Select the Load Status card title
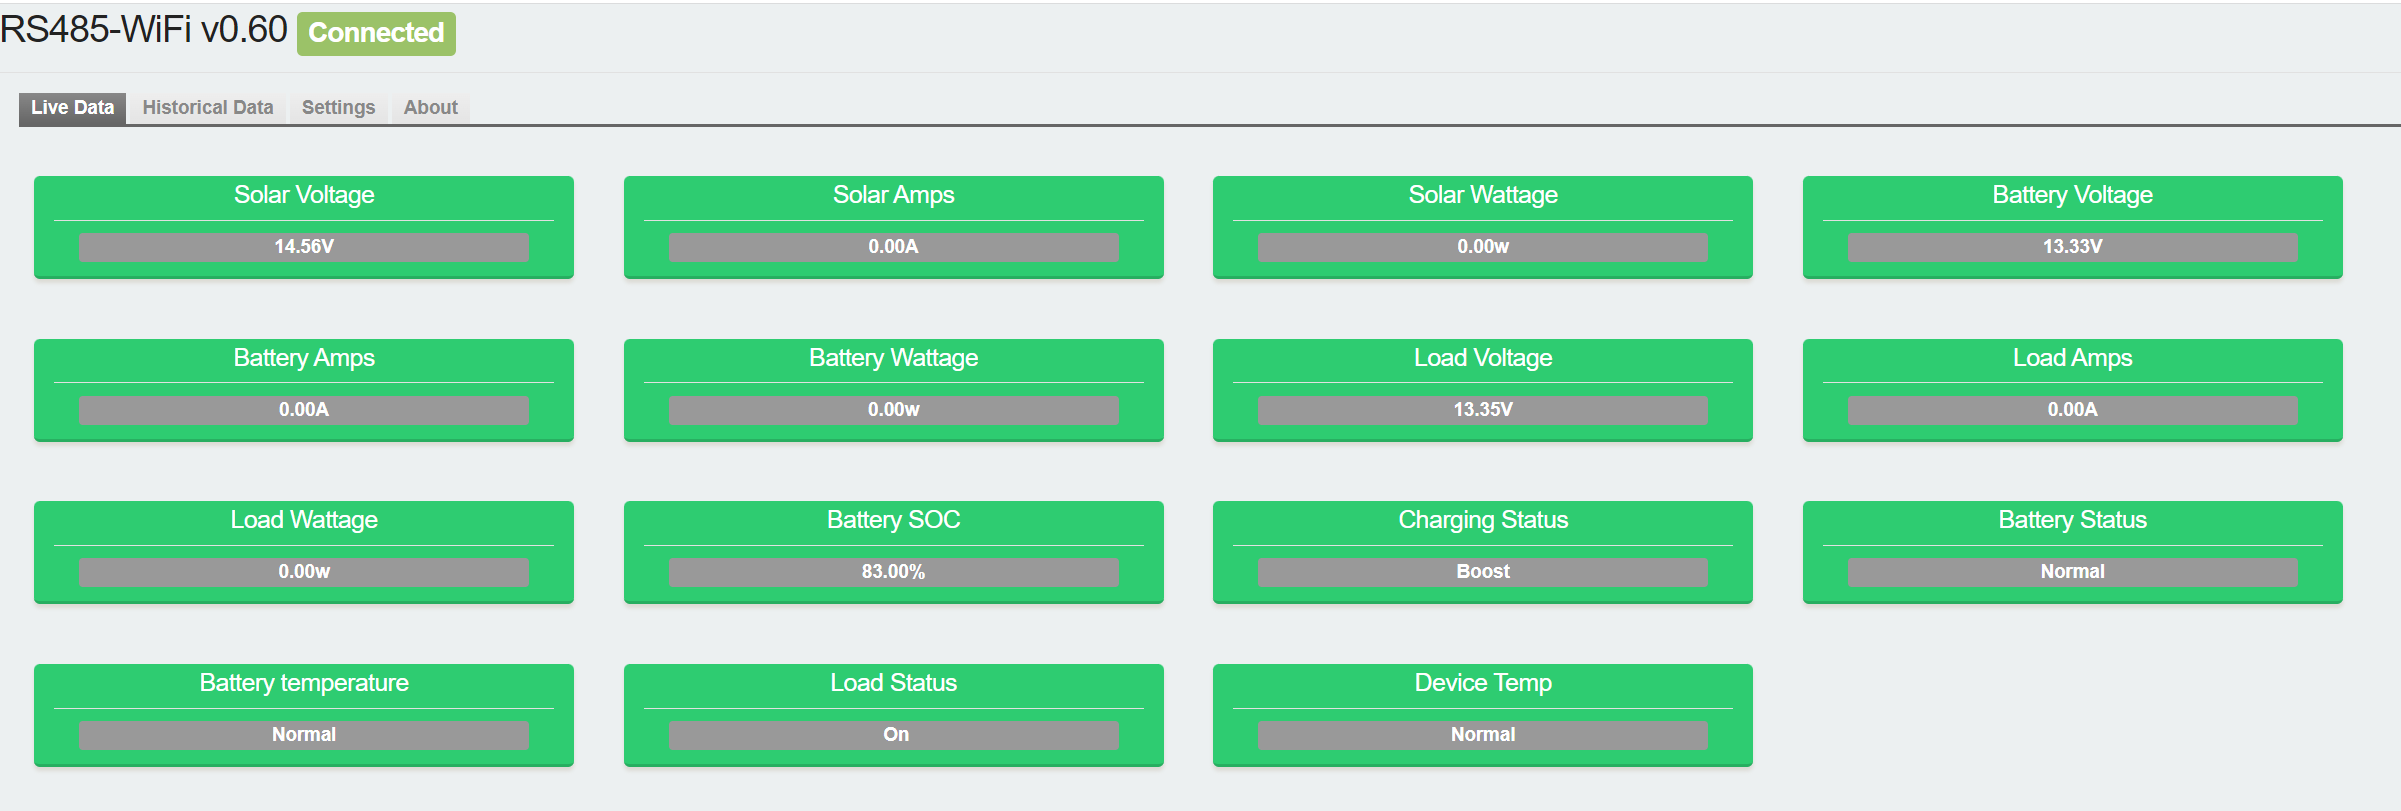This screenshot has height=811, width=2401. tap(894, 683)
